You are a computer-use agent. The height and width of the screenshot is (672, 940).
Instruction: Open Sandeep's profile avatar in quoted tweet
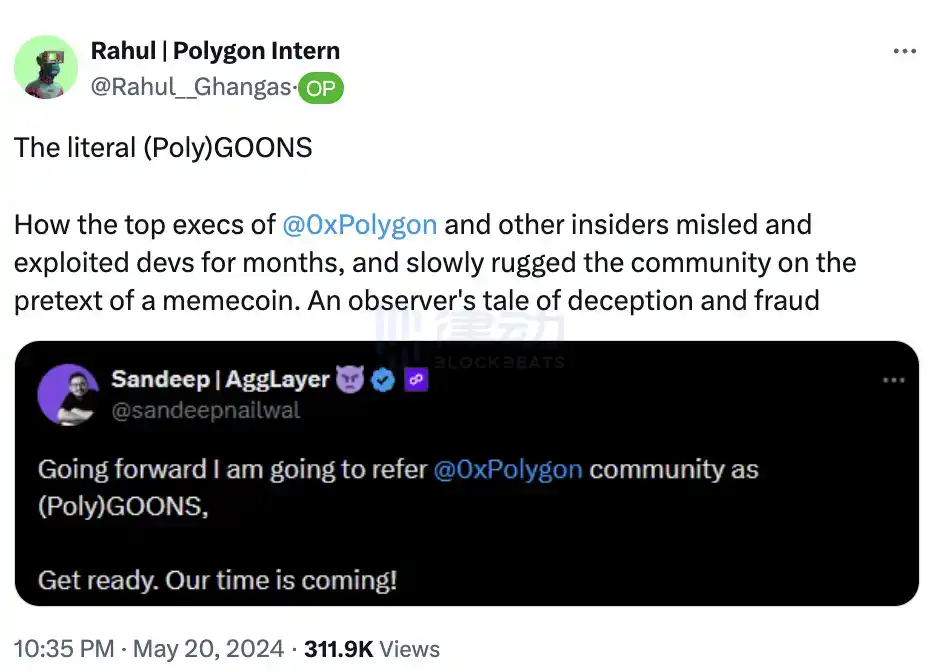pos(68,395)
